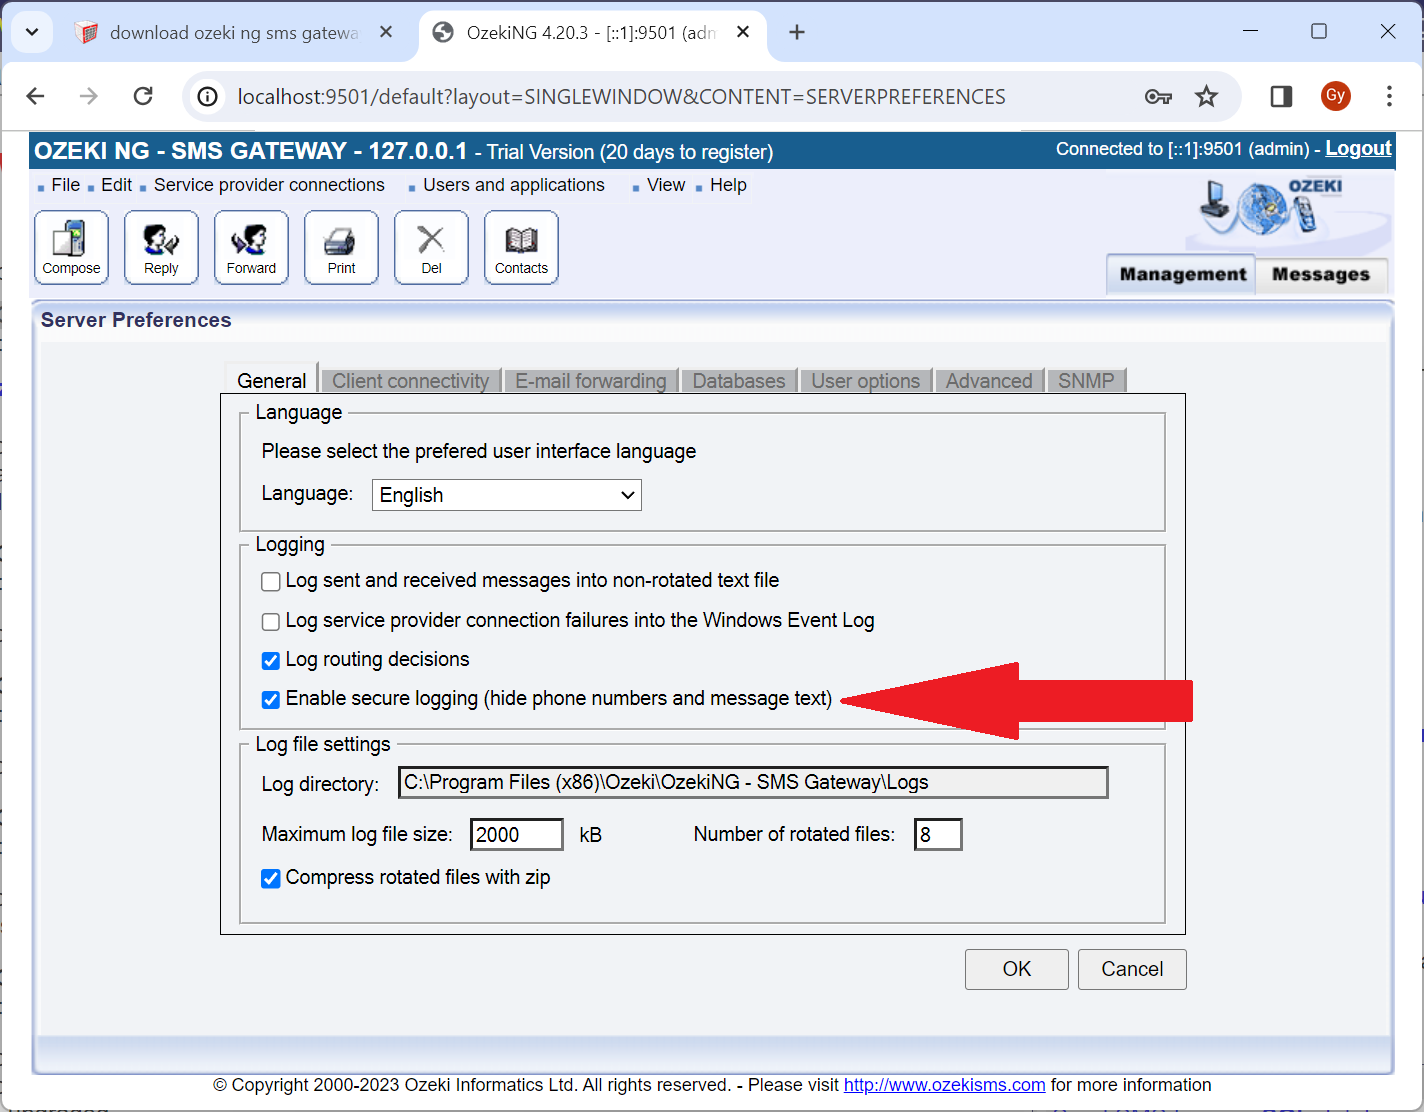Screen dimensions: 1424x1112
Task: Open the Contacts toolbar icon
Action: (x=521, y=247)
